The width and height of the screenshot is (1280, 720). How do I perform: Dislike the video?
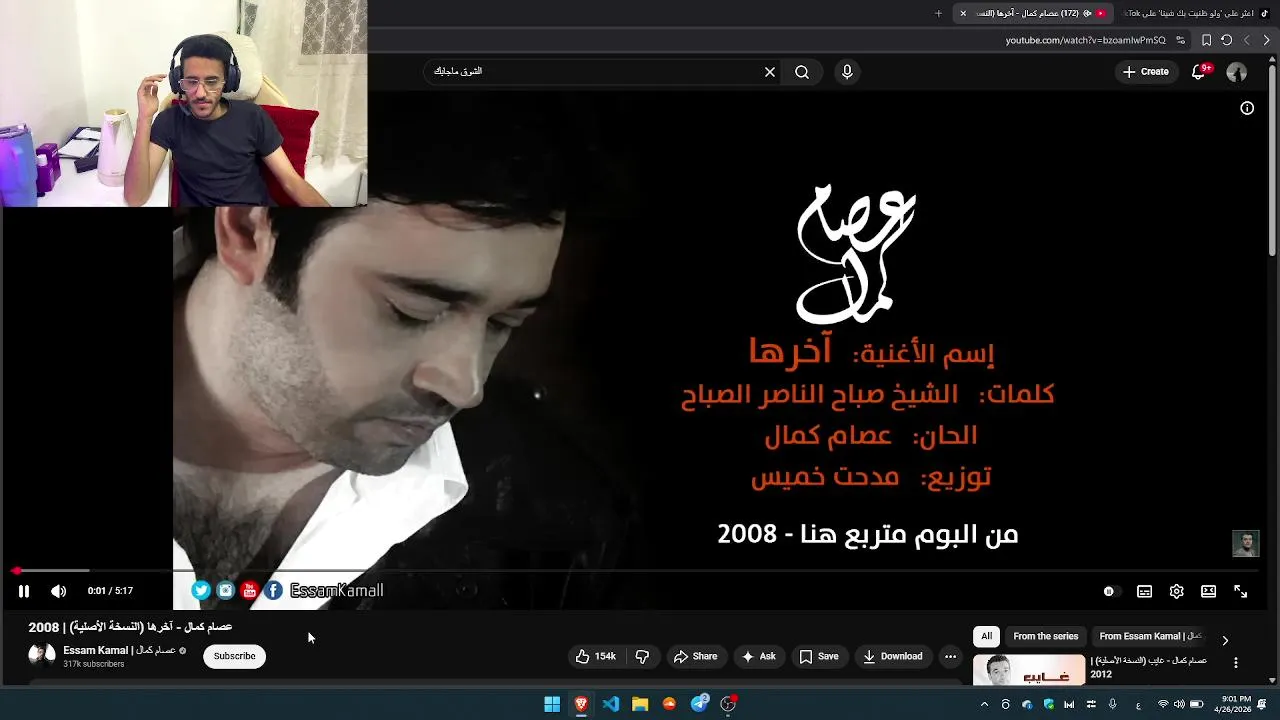click(x=642, y=656)
